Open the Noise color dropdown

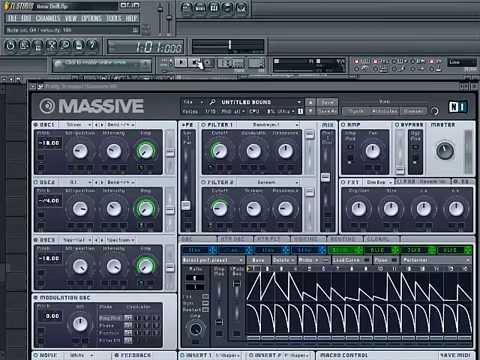(x=80, y=355)
